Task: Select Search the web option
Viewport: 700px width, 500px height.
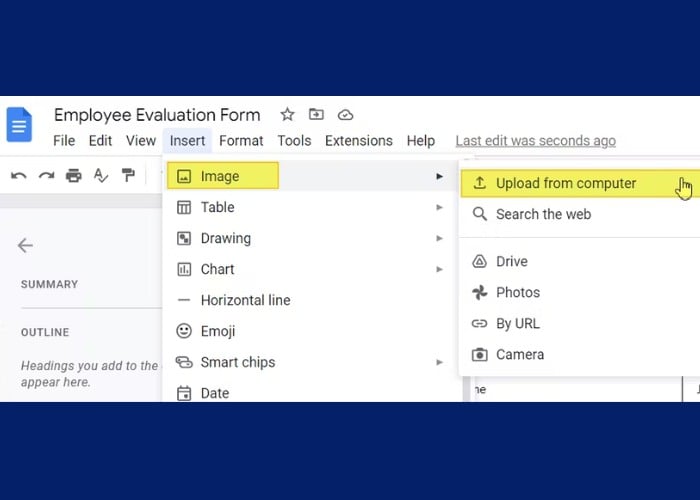Action: 543,214
